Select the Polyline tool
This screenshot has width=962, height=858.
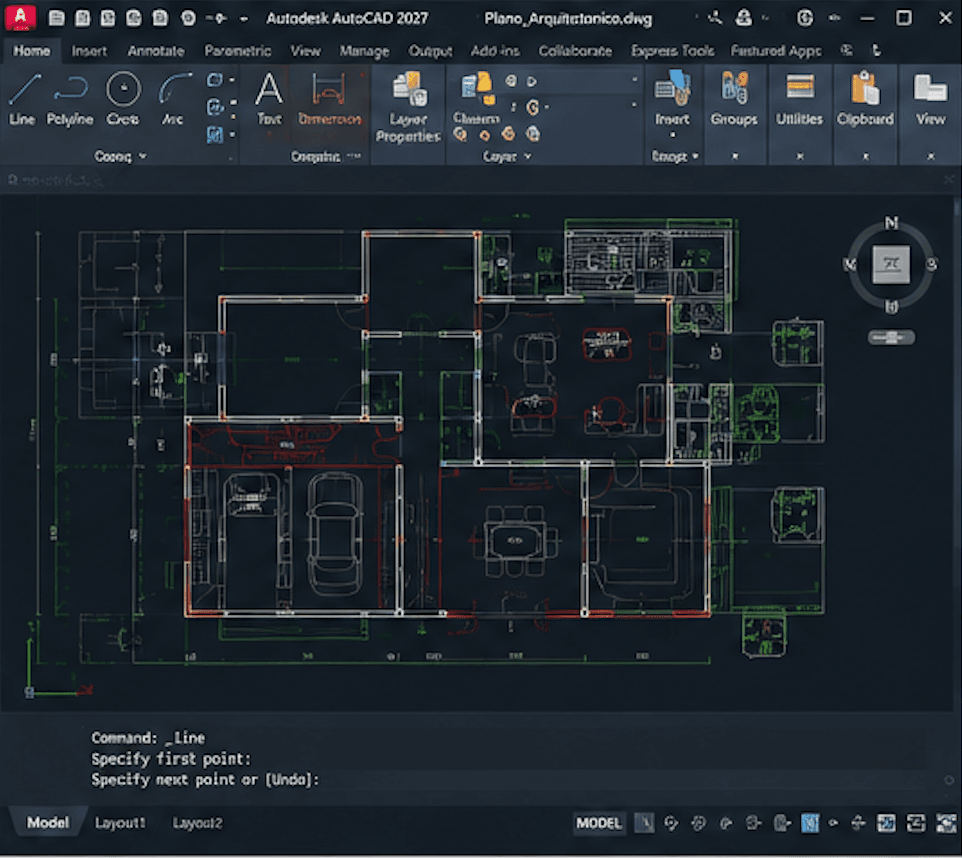pyautogui.click(x=70, y=99)
